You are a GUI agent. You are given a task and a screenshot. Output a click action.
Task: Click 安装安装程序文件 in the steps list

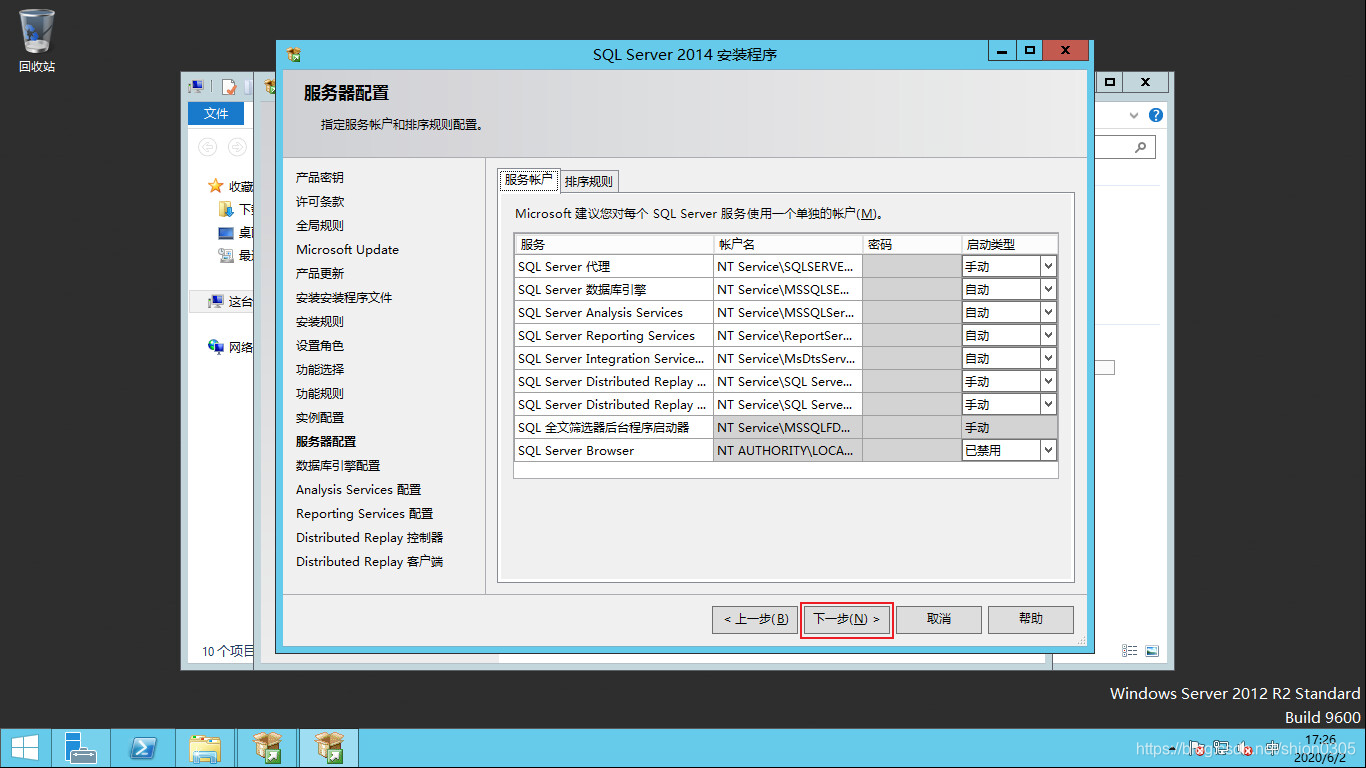344,297
